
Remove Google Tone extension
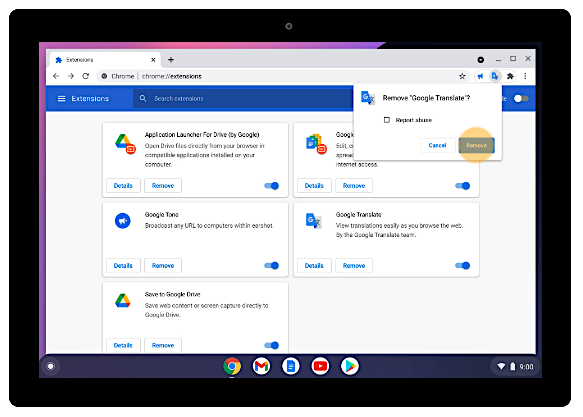point(163,266)
